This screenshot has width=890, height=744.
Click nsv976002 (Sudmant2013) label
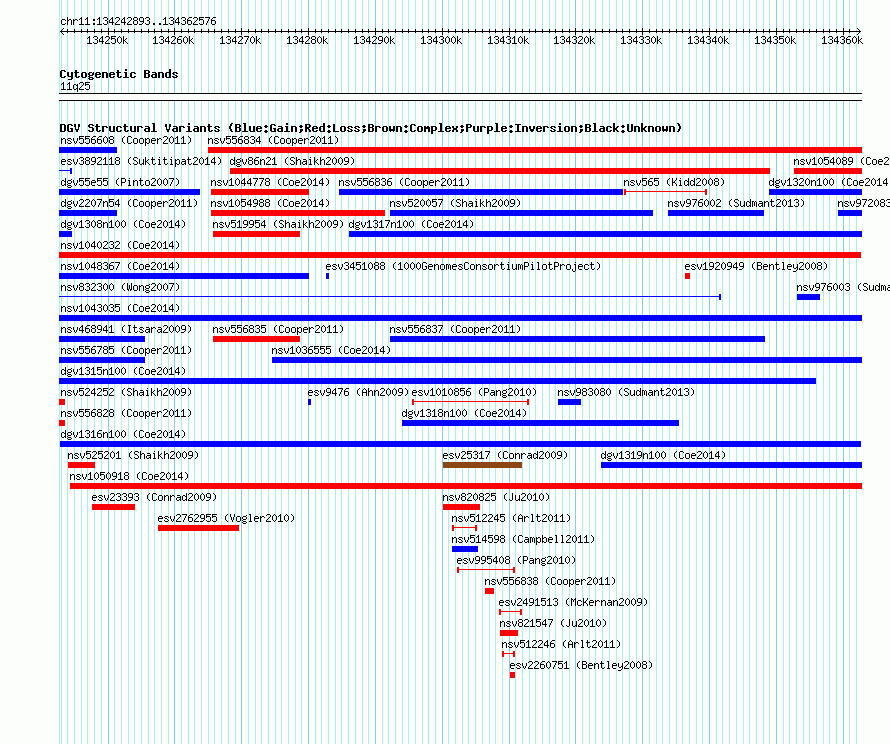pyautogui.click(x=736, y=203)
